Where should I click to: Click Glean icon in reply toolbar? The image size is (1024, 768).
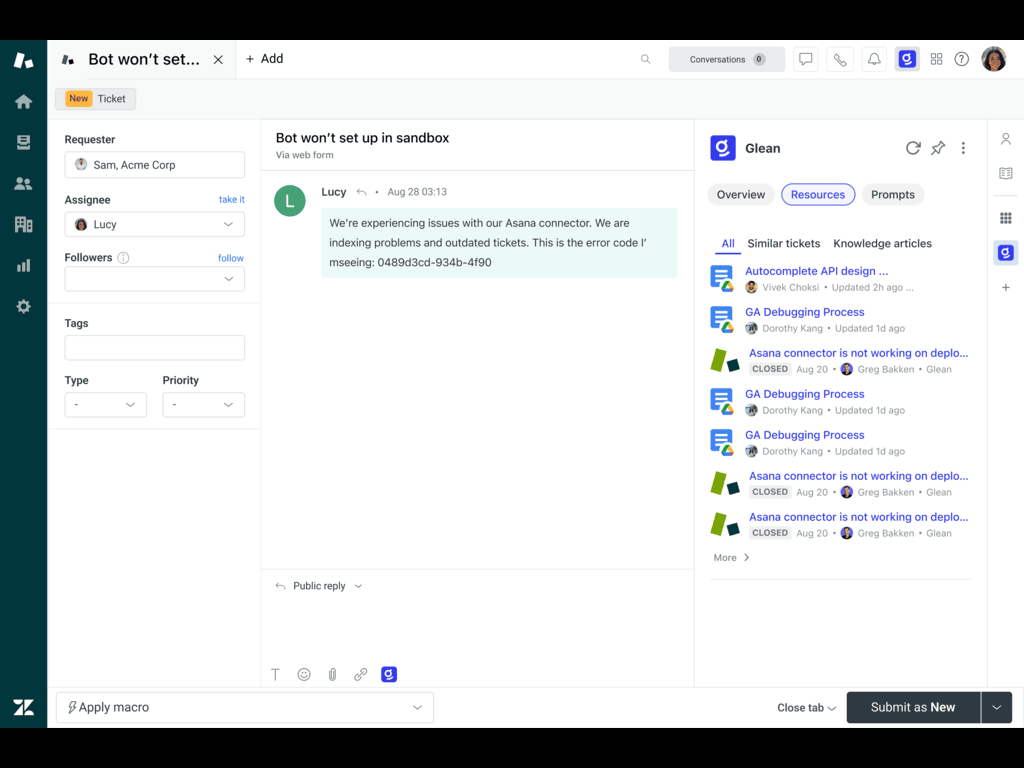tap(389, 675)
